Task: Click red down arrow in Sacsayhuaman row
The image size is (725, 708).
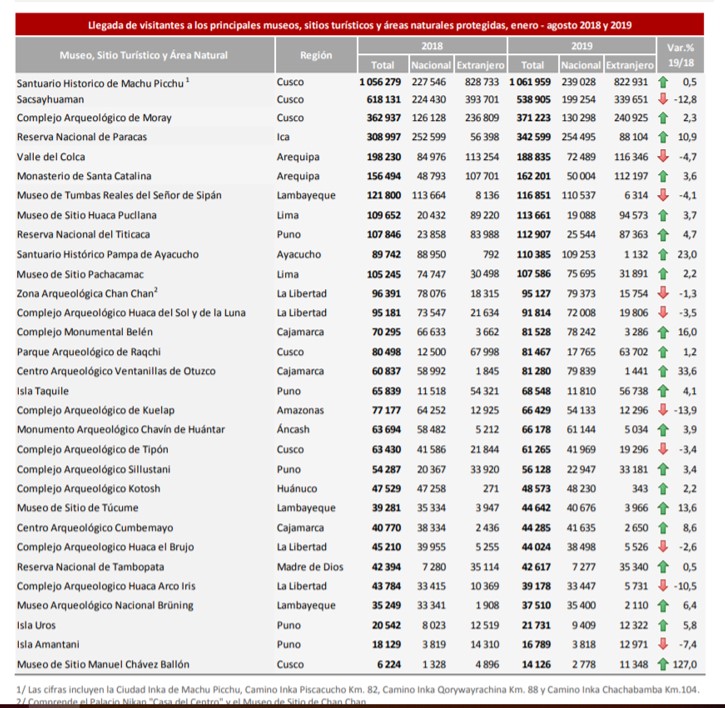Action: [663, 99]
